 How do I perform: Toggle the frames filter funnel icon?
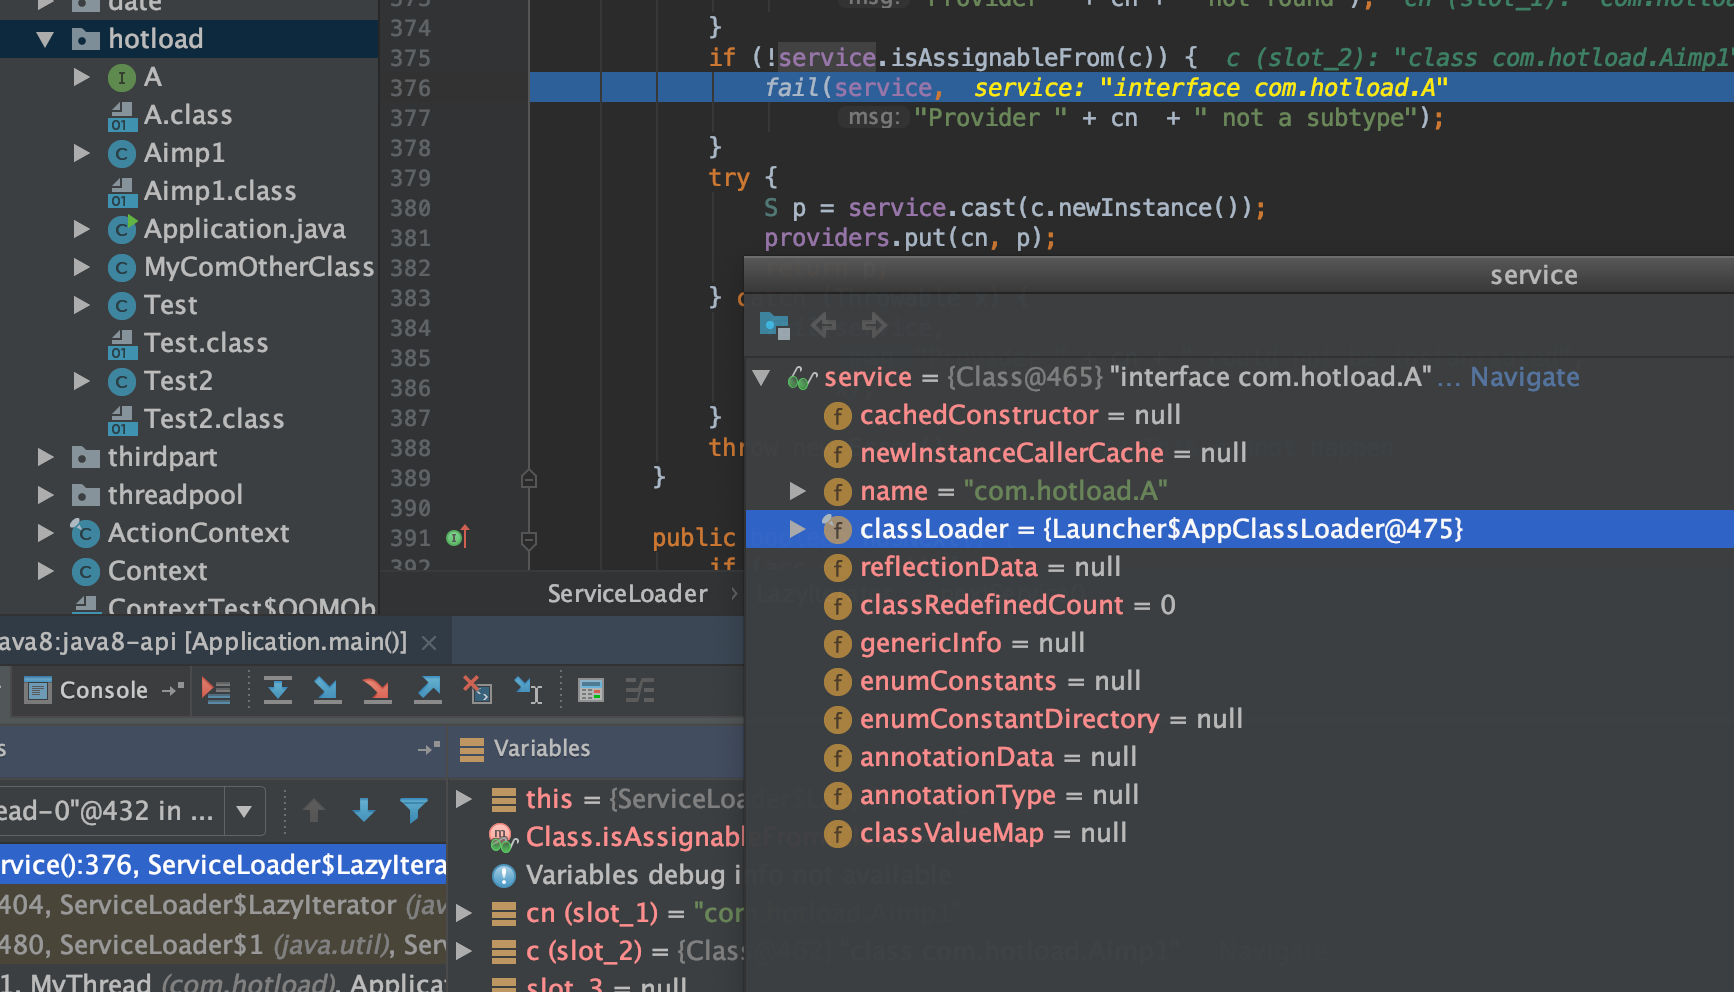pyautogui.click(x=414, y=811)
